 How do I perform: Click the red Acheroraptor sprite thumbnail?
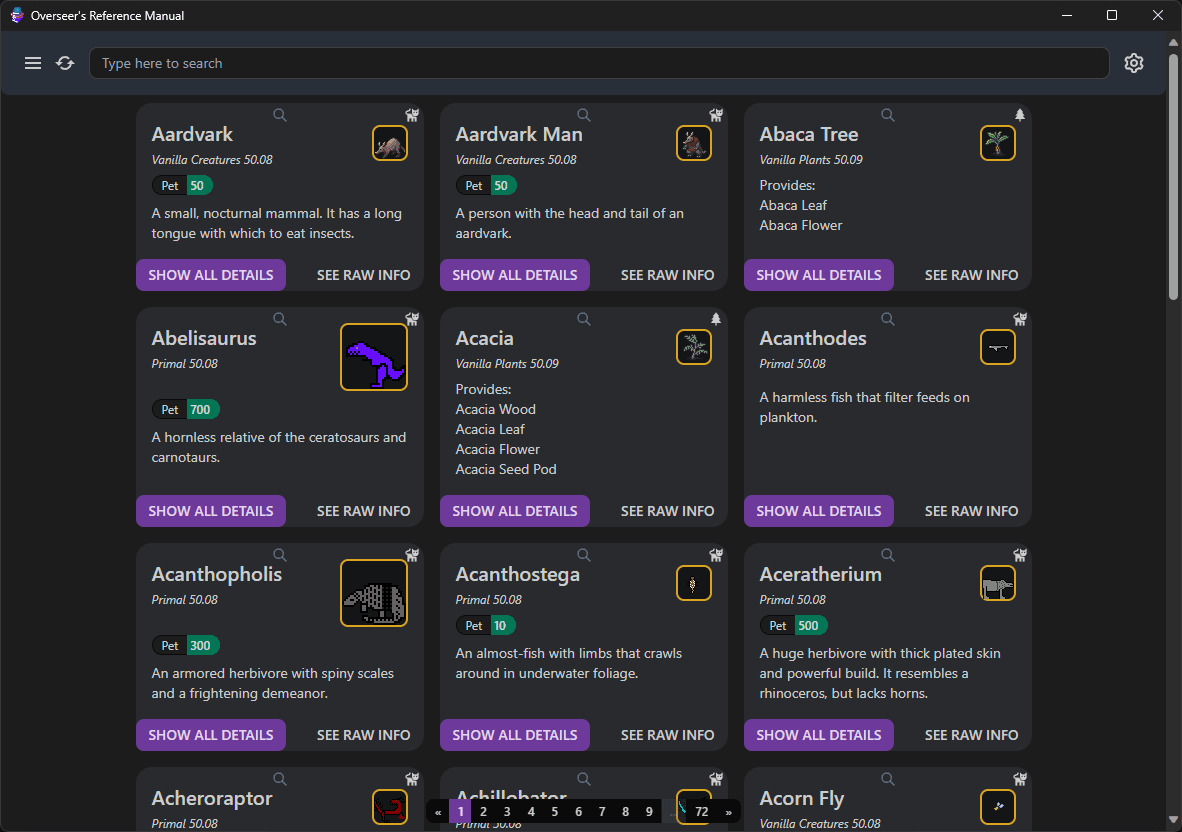point(390,807)
